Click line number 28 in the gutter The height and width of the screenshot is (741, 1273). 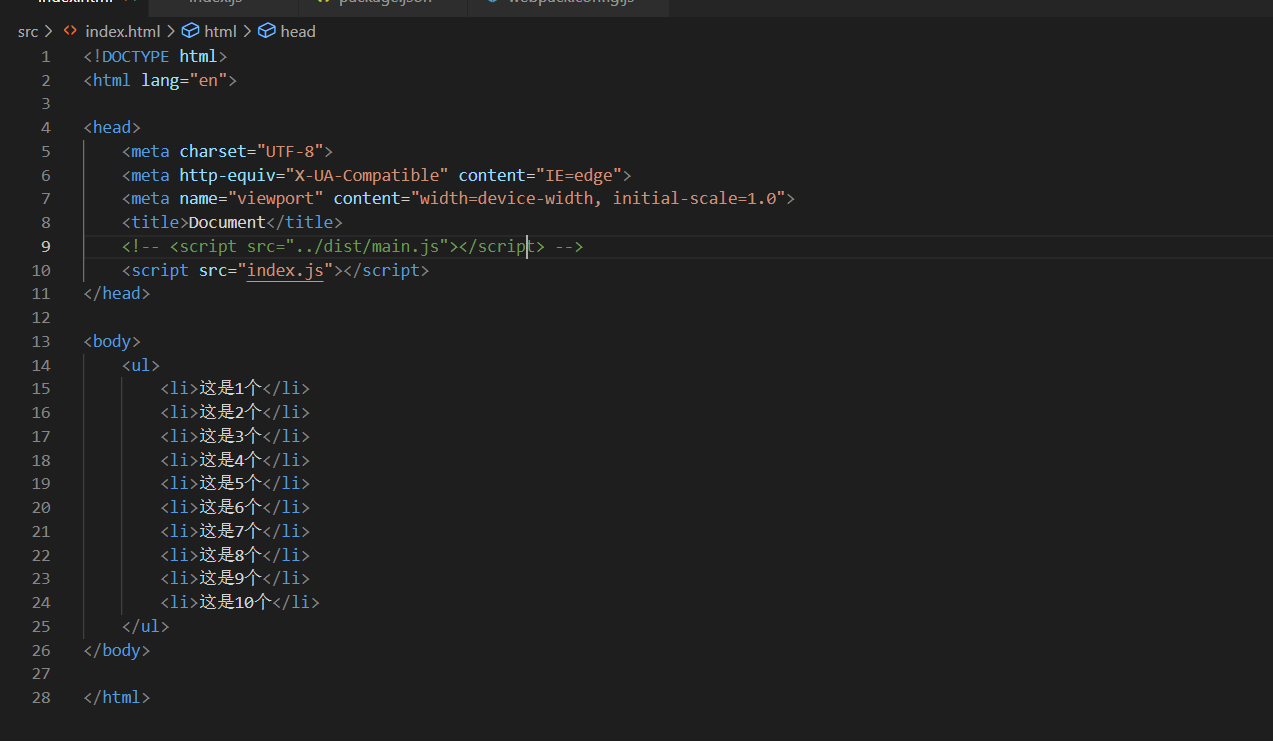[41, 697]
